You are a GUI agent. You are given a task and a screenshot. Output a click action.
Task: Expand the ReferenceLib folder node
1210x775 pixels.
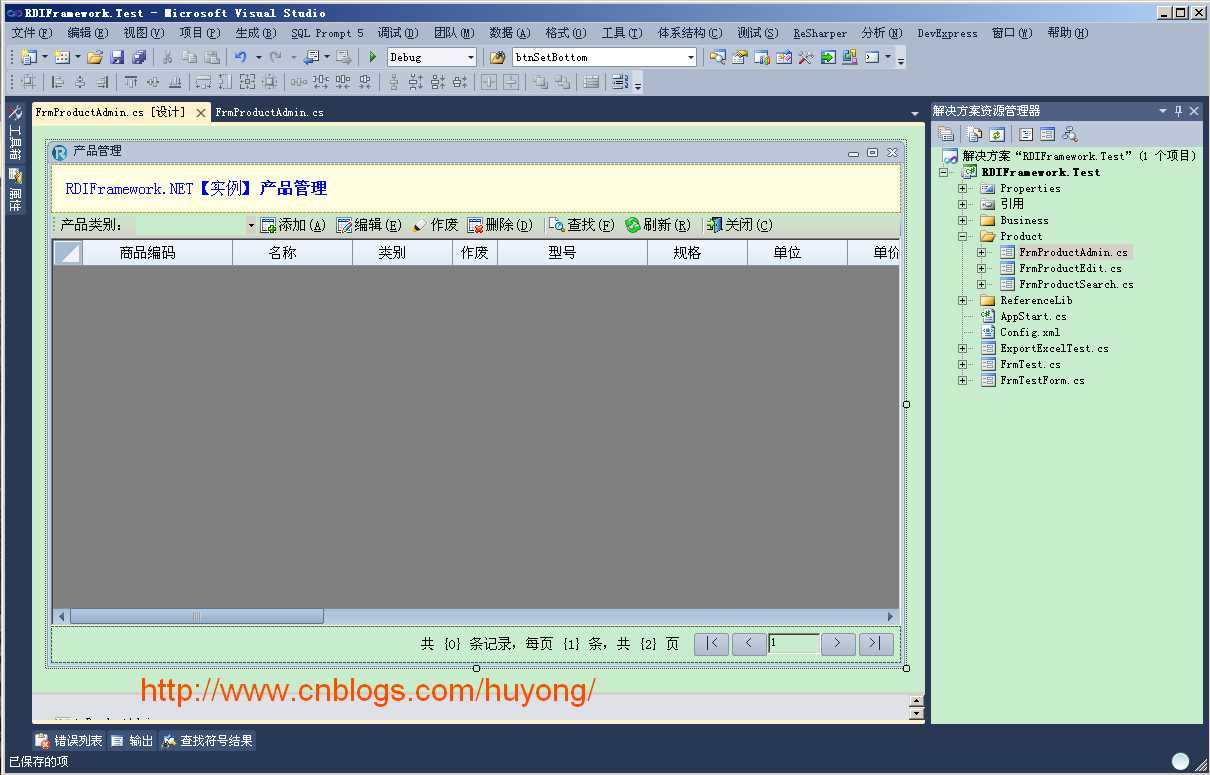pyautogui.click(x=962, y=301)
